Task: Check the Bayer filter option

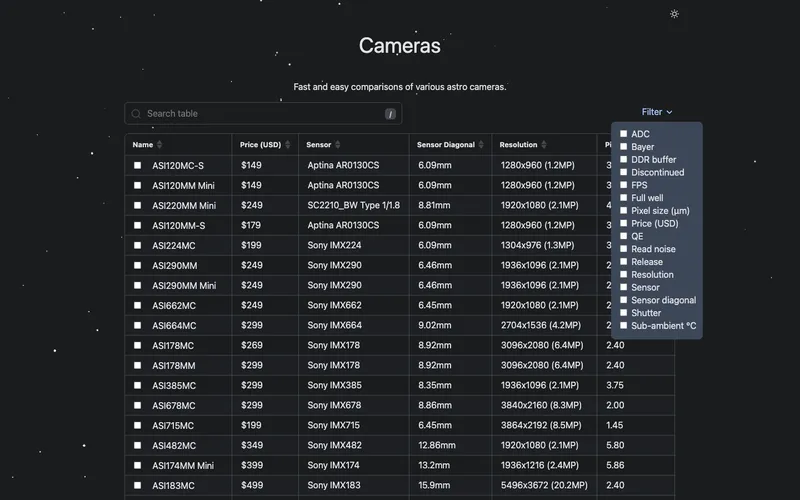Action: pos(623,146)
